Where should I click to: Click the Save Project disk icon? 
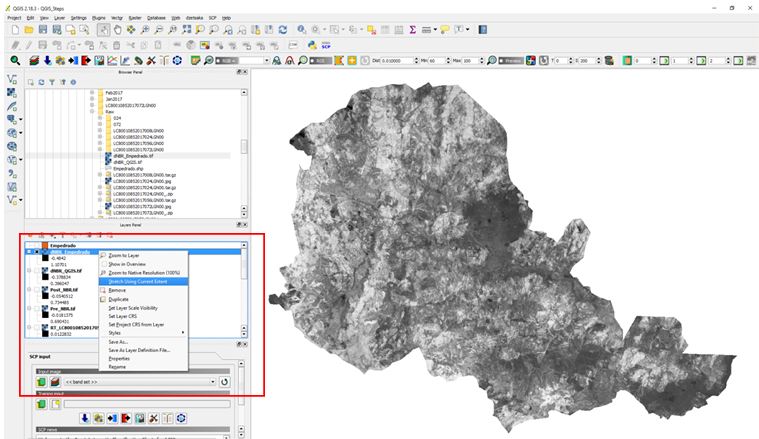pos(42,31)
